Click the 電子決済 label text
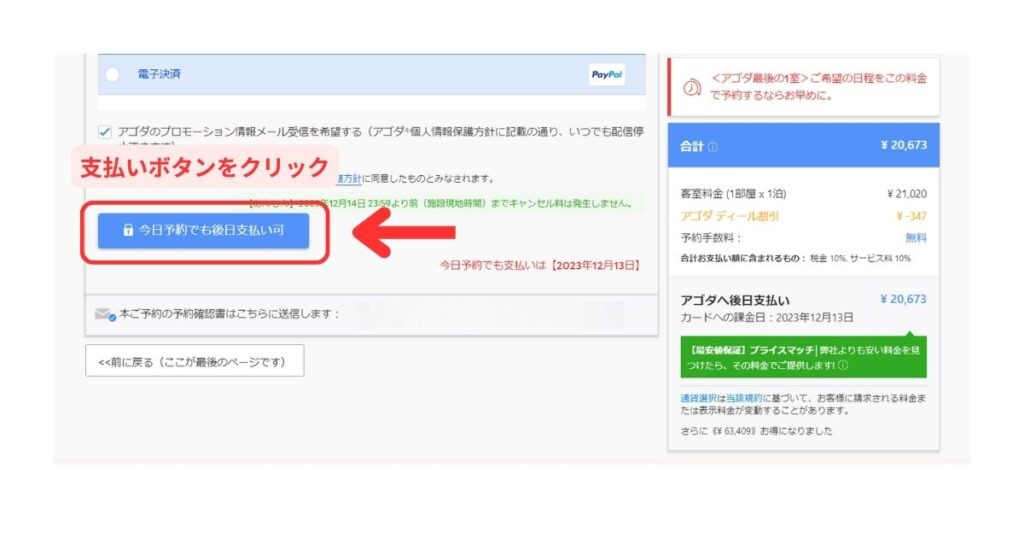 pyautogui.click(x=159, y=74)
